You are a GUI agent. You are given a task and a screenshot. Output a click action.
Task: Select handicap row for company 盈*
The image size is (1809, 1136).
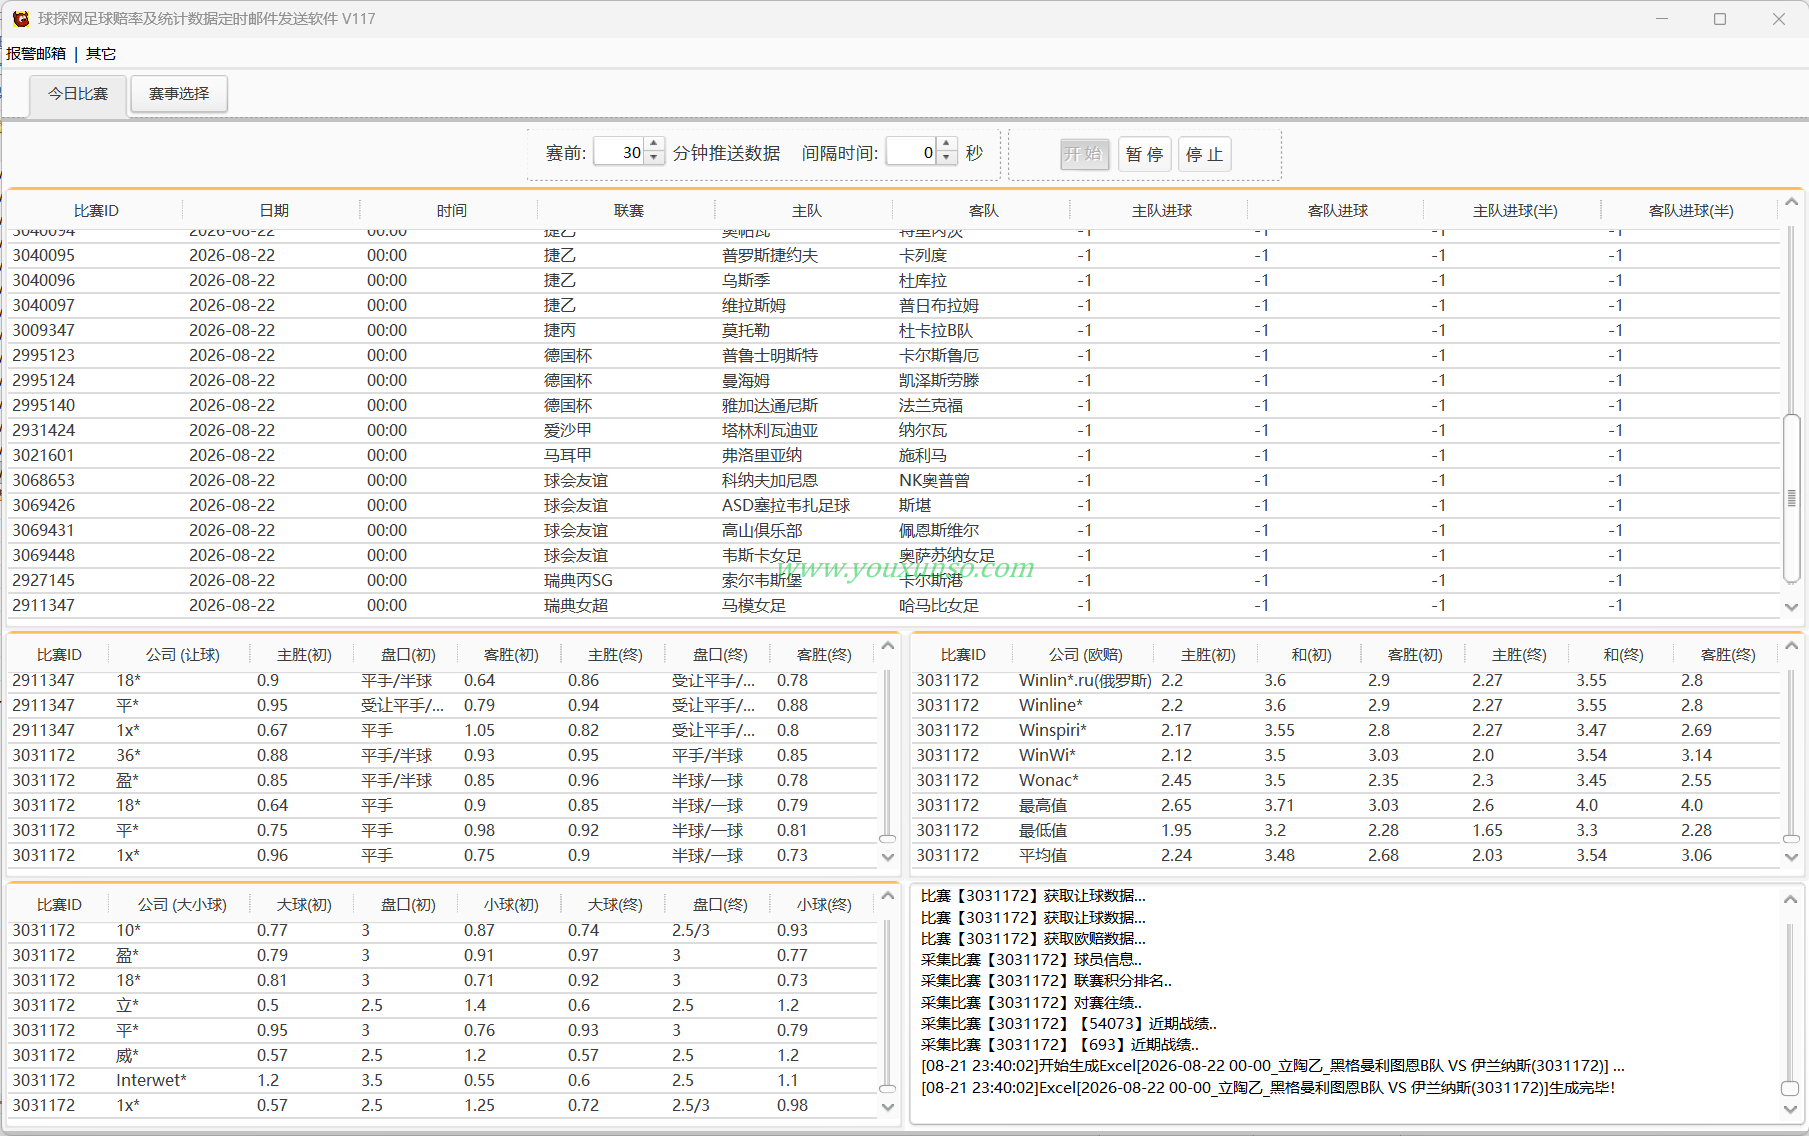coord(443,781)
